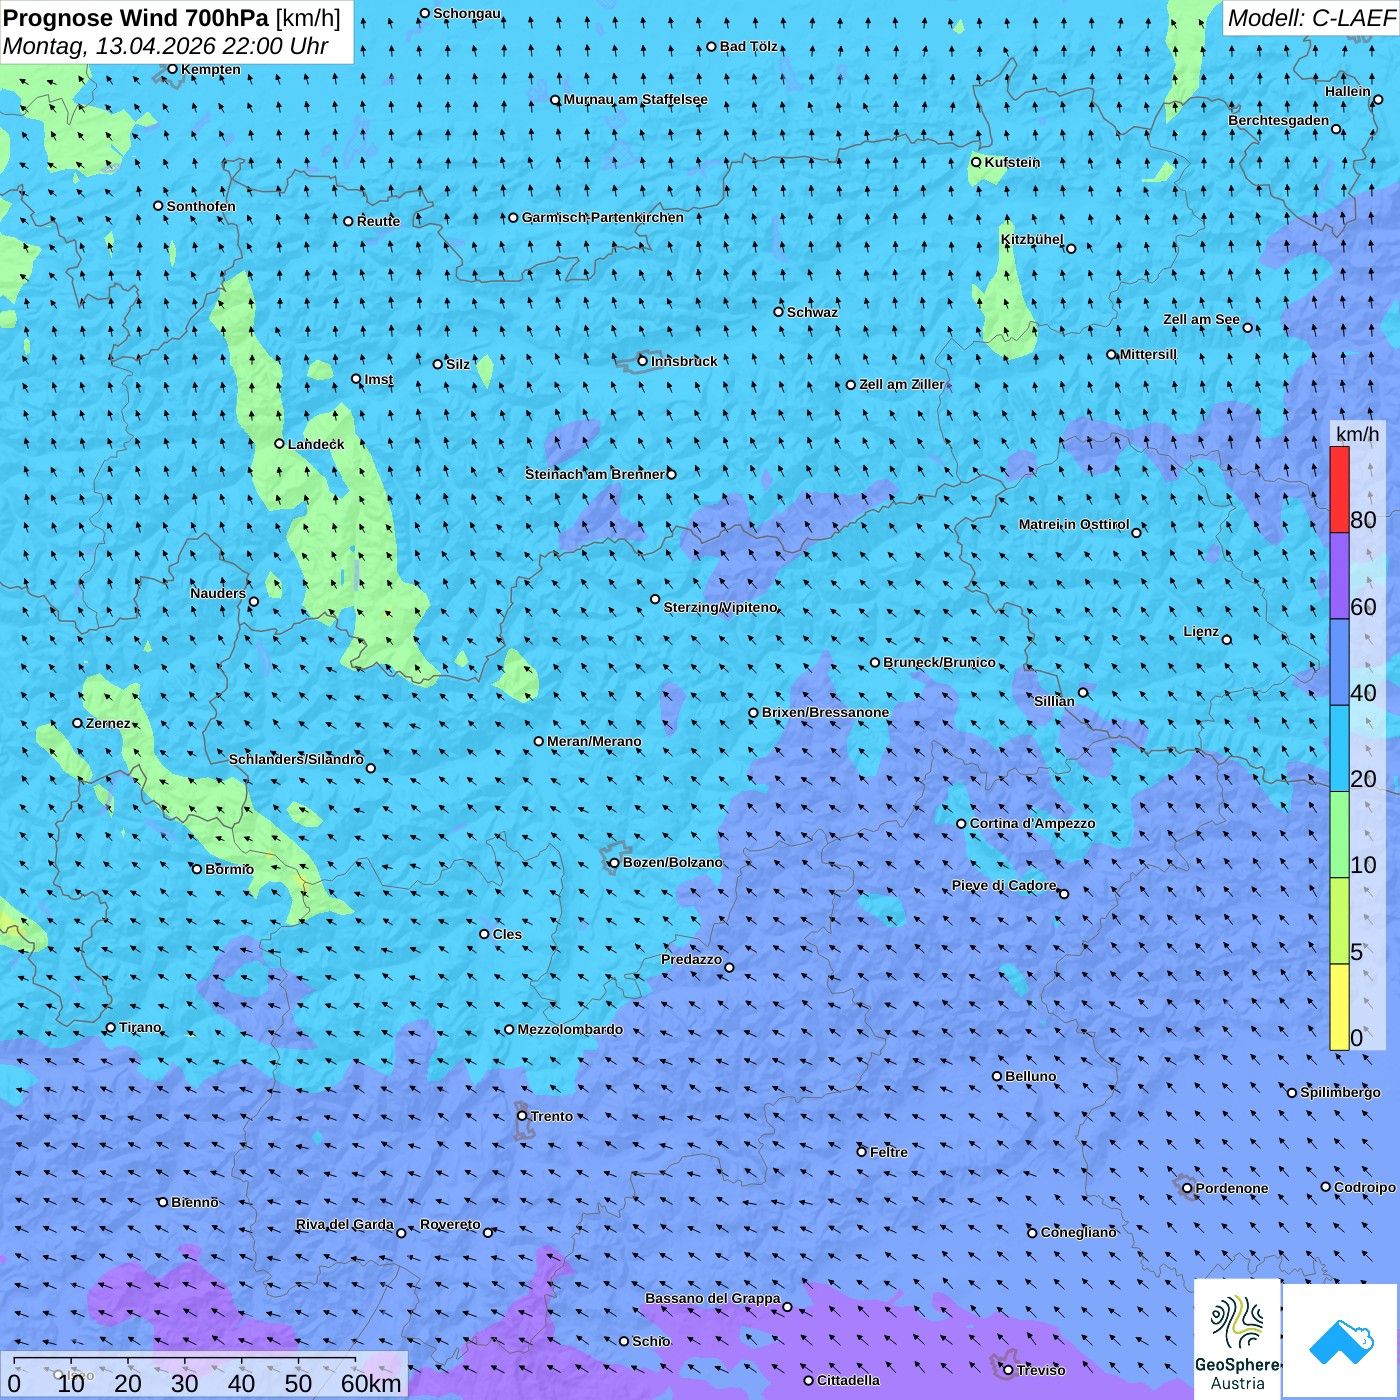Click the date 'Montag, 13.04.2026 22:00 Uhr'
1400x1400 pixels.
click(165, 46)
